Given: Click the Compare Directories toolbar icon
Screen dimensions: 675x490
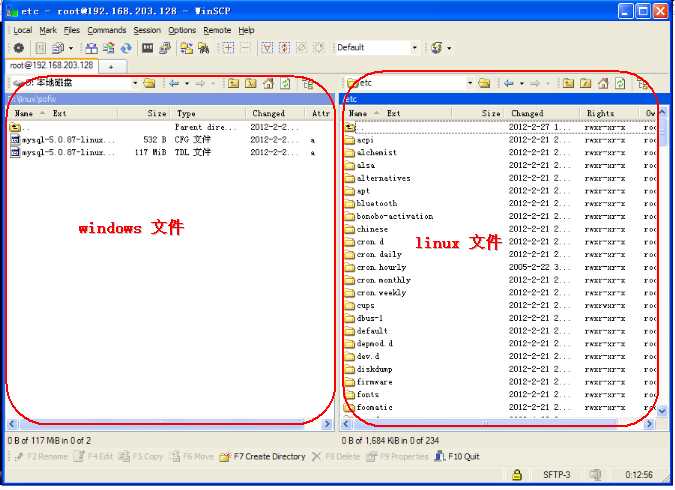Looking at the screenshot, I should click(x=91, y=48).
